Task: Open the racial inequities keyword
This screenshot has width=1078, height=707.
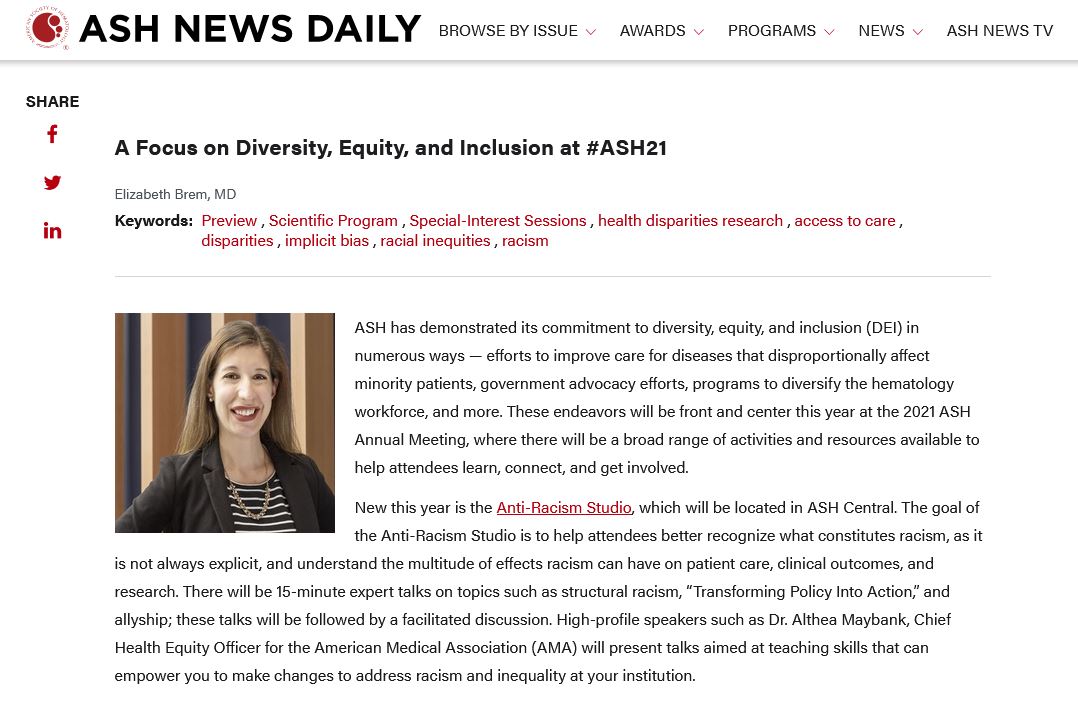Action: coord(435,241)
